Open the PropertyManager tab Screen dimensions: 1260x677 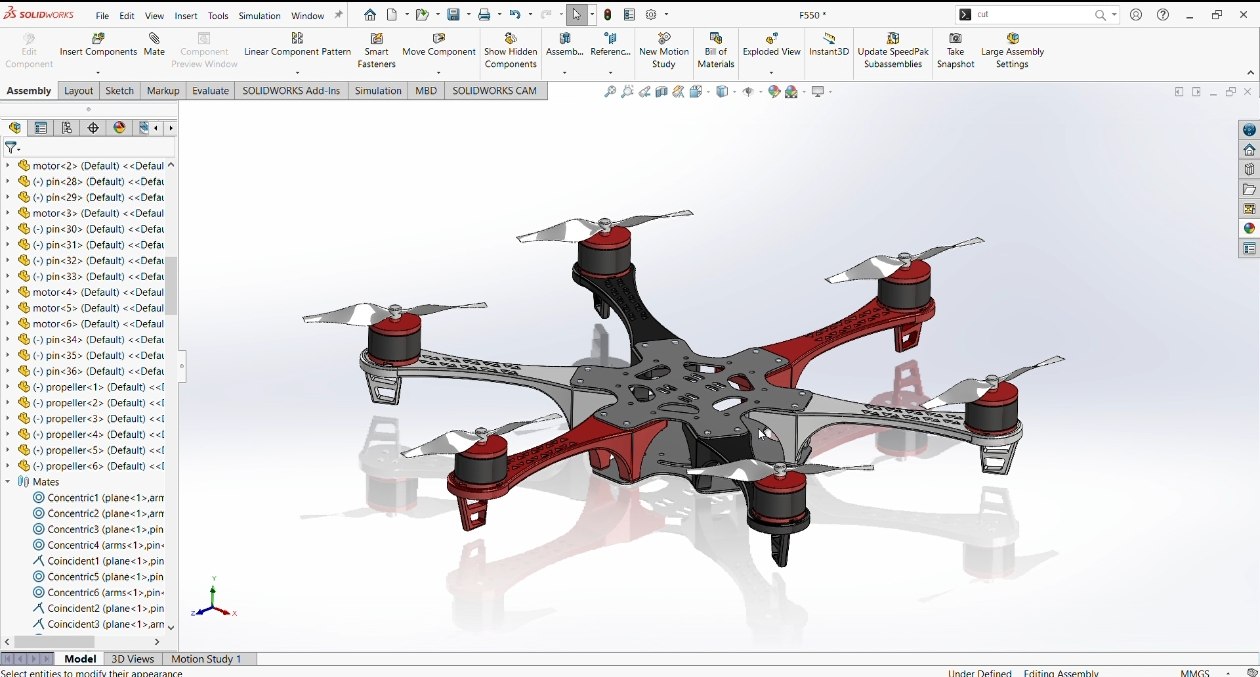pos(41,128)
